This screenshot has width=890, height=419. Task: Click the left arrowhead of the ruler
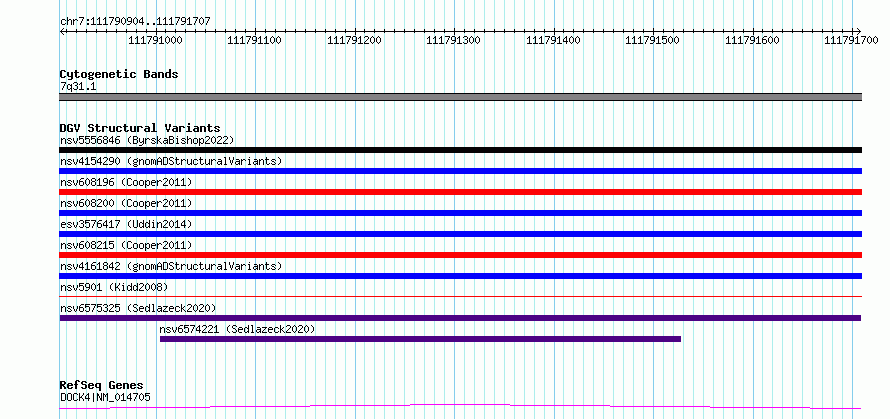pyautogui.click(x=62, y=31)
